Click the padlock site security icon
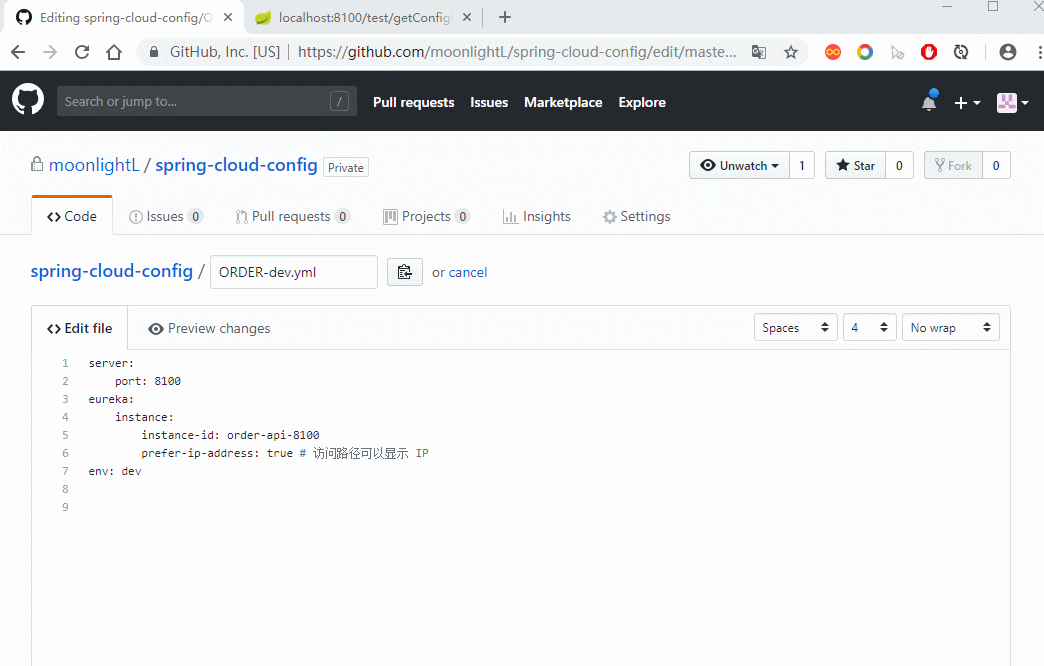Screen dimensions: 1044x666 (x=154, y=52)
